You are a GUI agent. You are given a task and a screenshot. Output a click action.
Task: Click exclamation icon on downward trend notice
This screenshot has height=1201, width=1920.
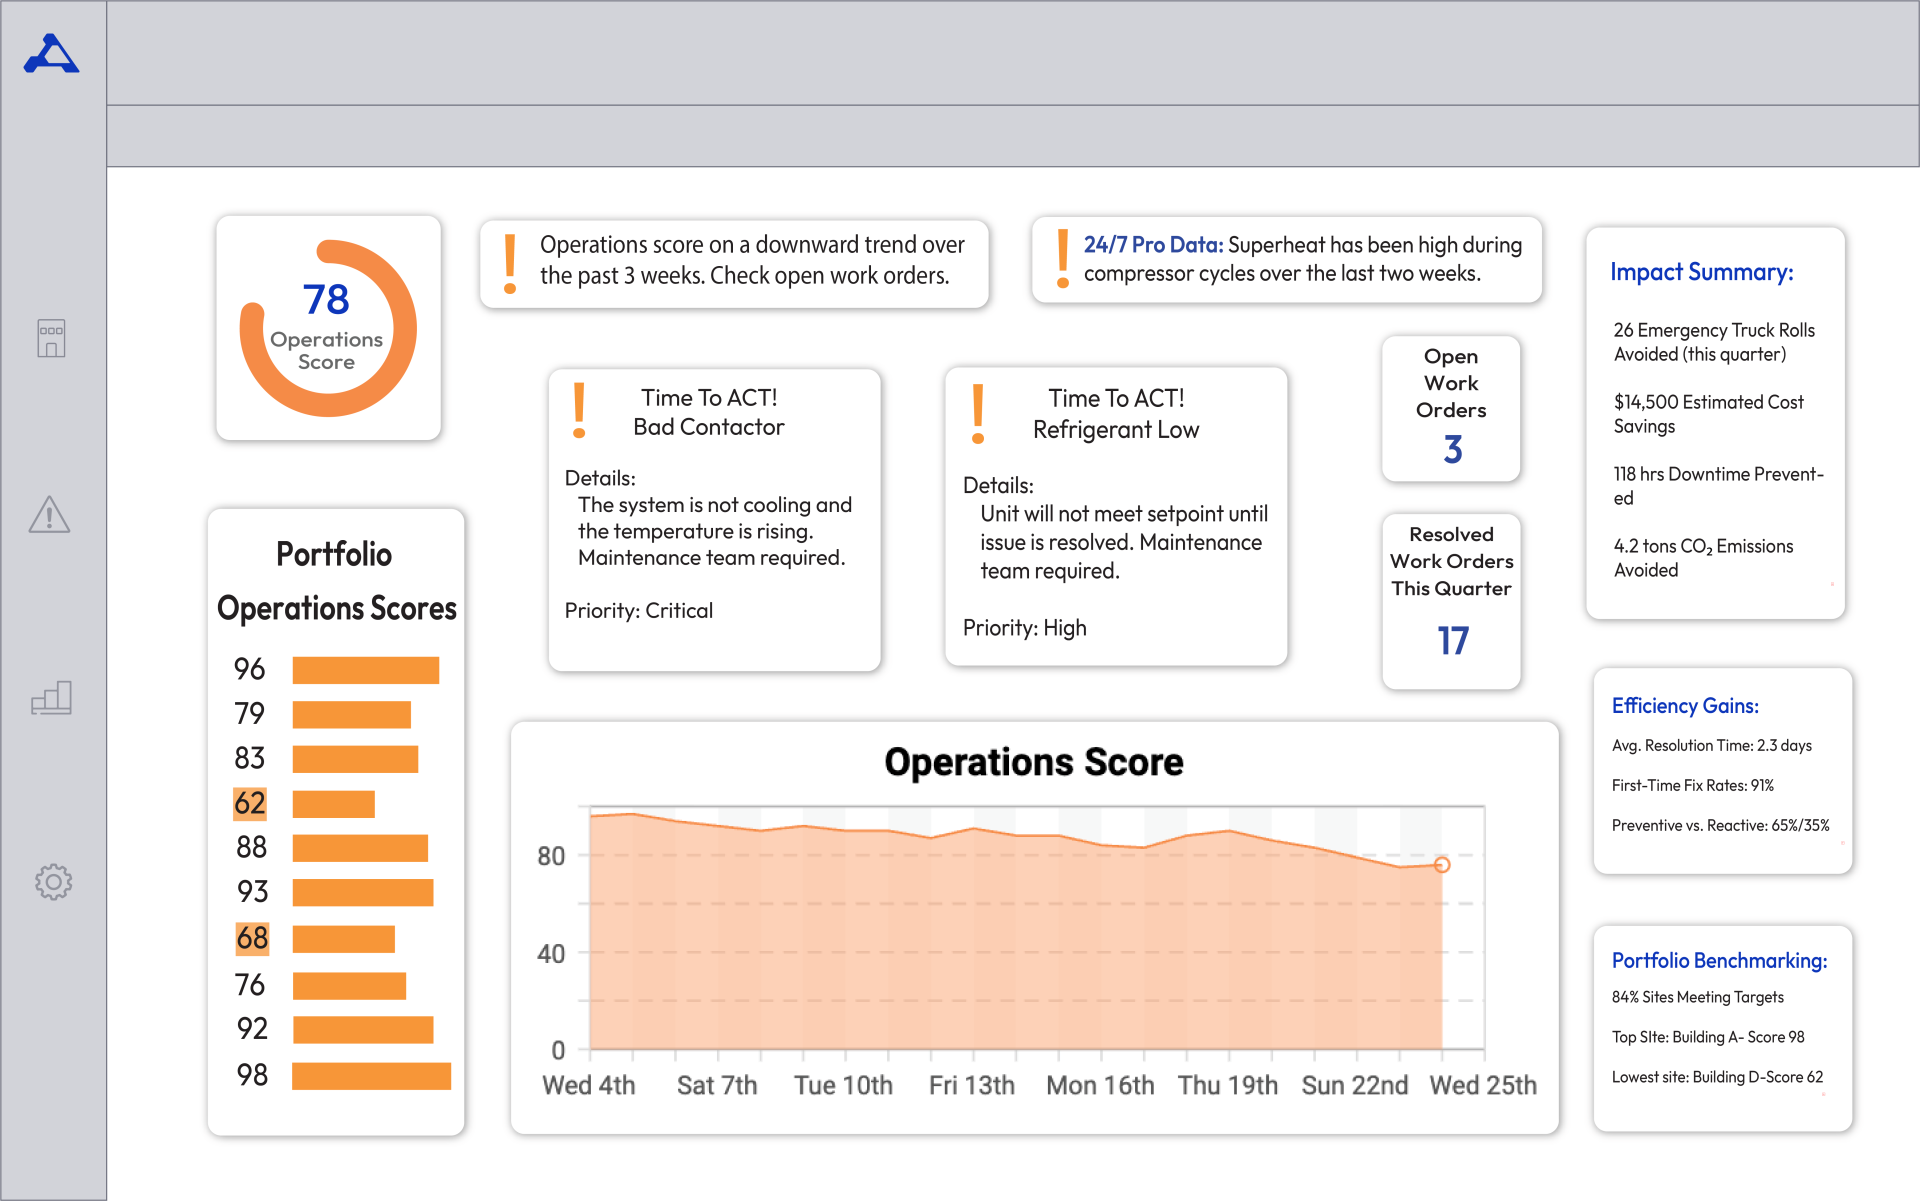click(x=510, y=263)
